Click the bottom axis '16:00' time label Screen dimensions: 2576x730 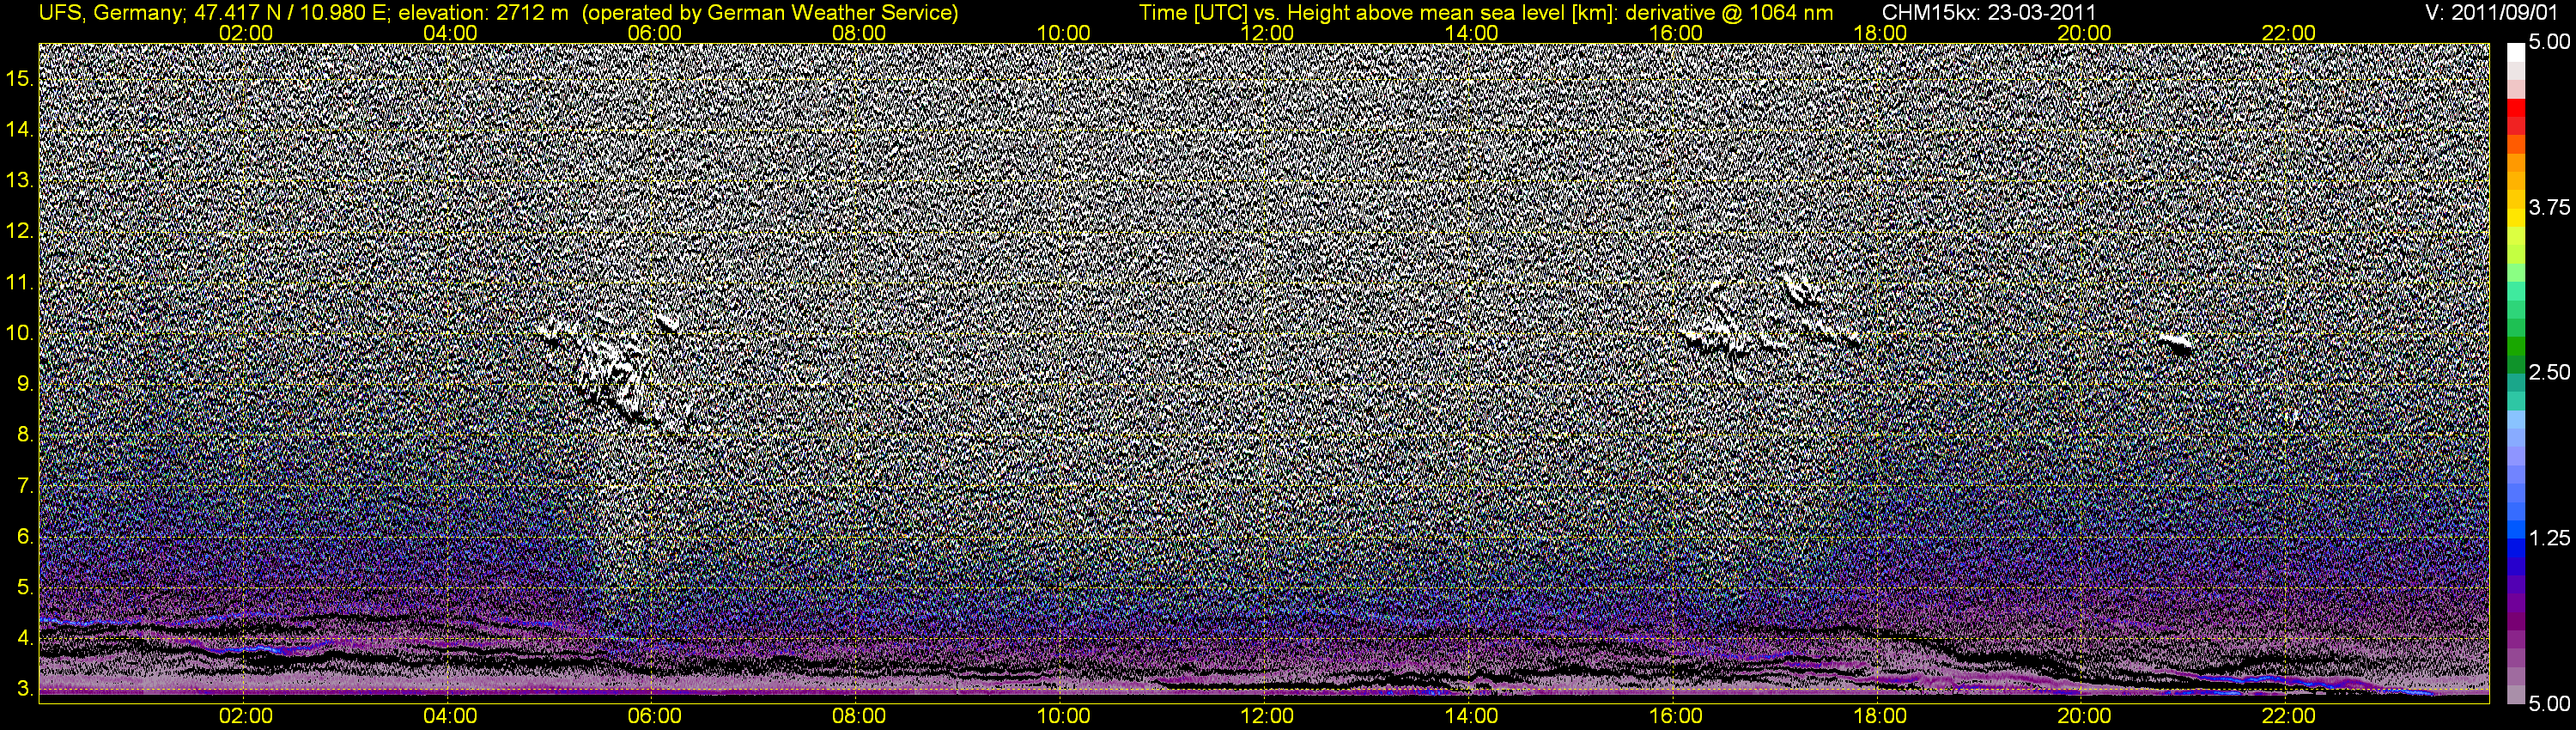(x=1676, y=716)
